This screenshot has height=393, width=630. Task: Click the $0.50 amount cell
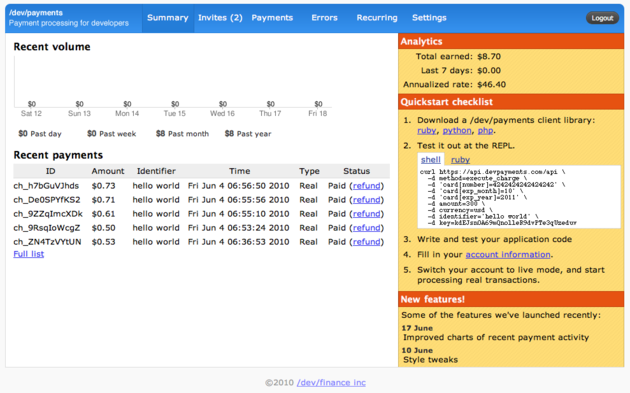tap(103, 228)
